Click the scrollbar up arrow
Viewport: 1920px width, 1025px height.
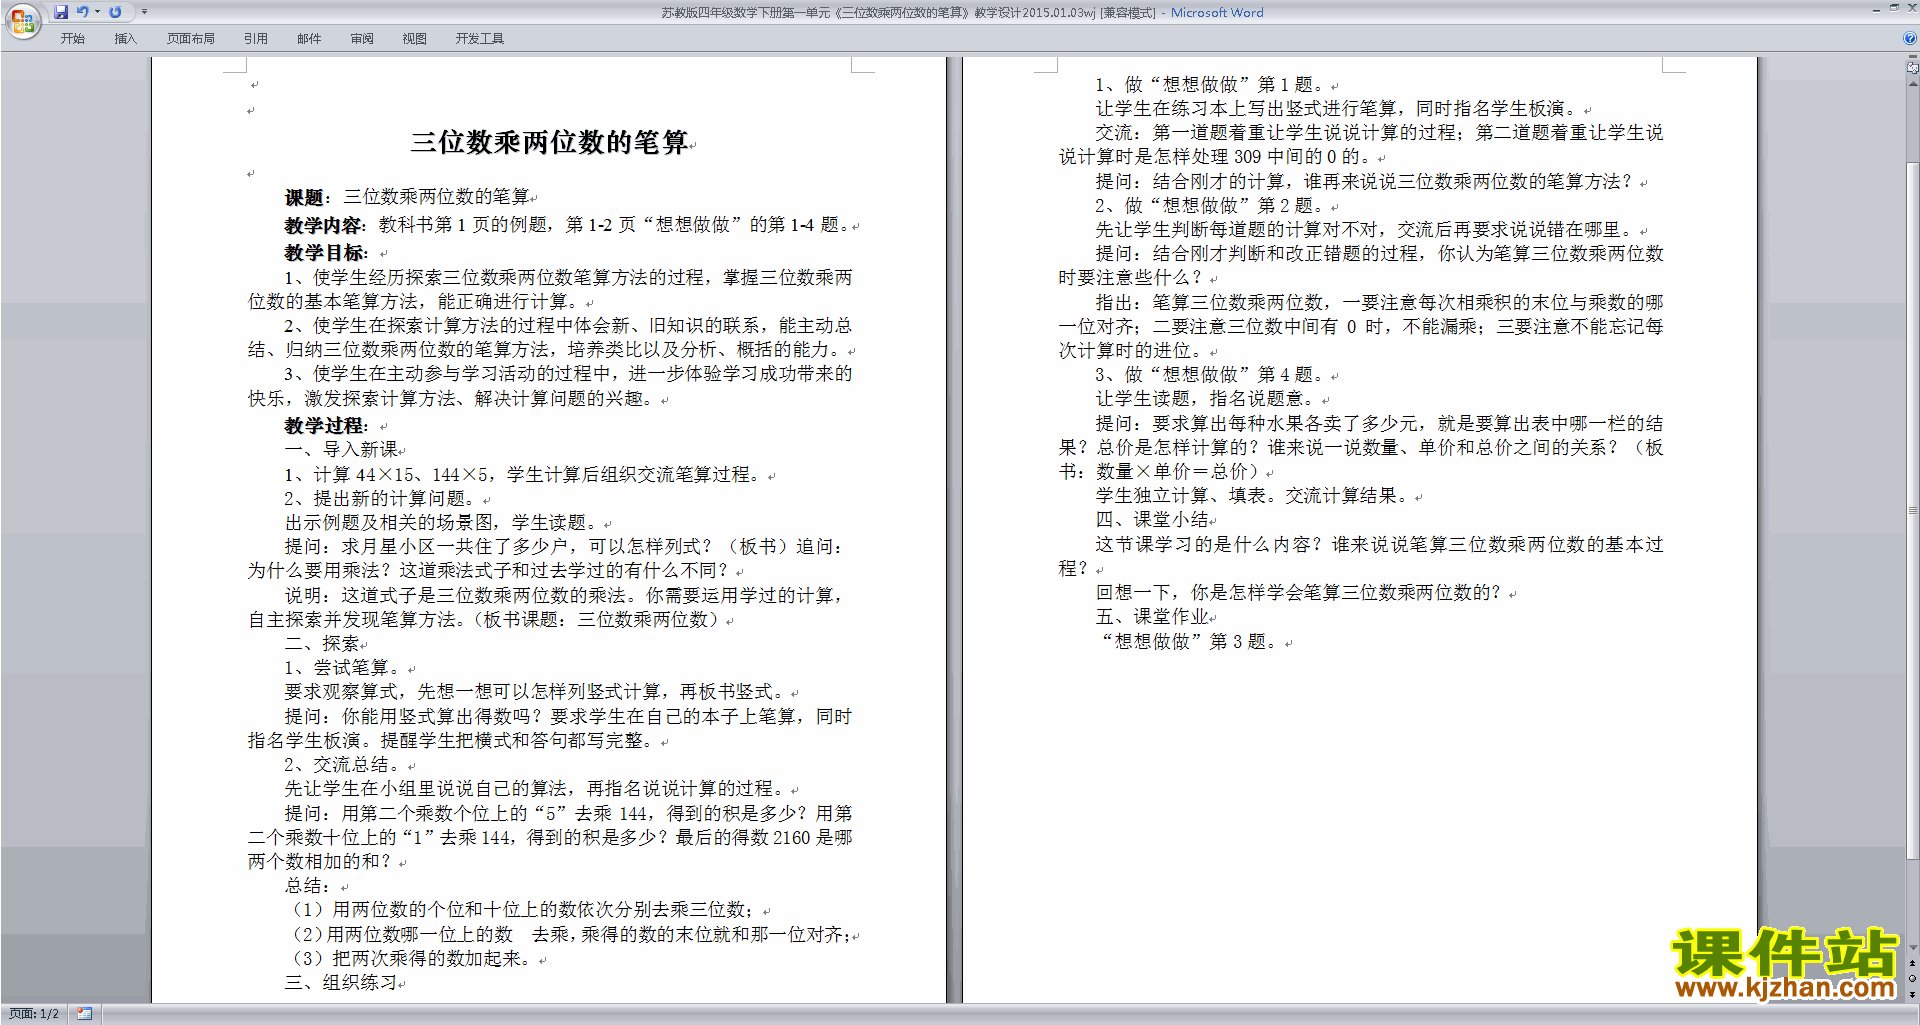1913,84
